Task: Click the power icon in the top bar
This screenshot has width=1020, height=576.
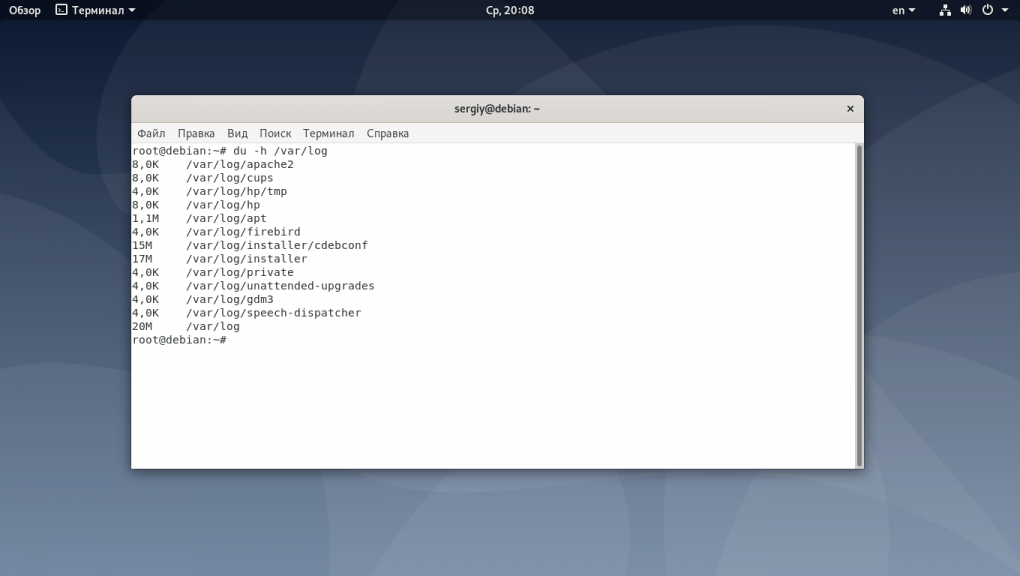Action: pos(987,10)
